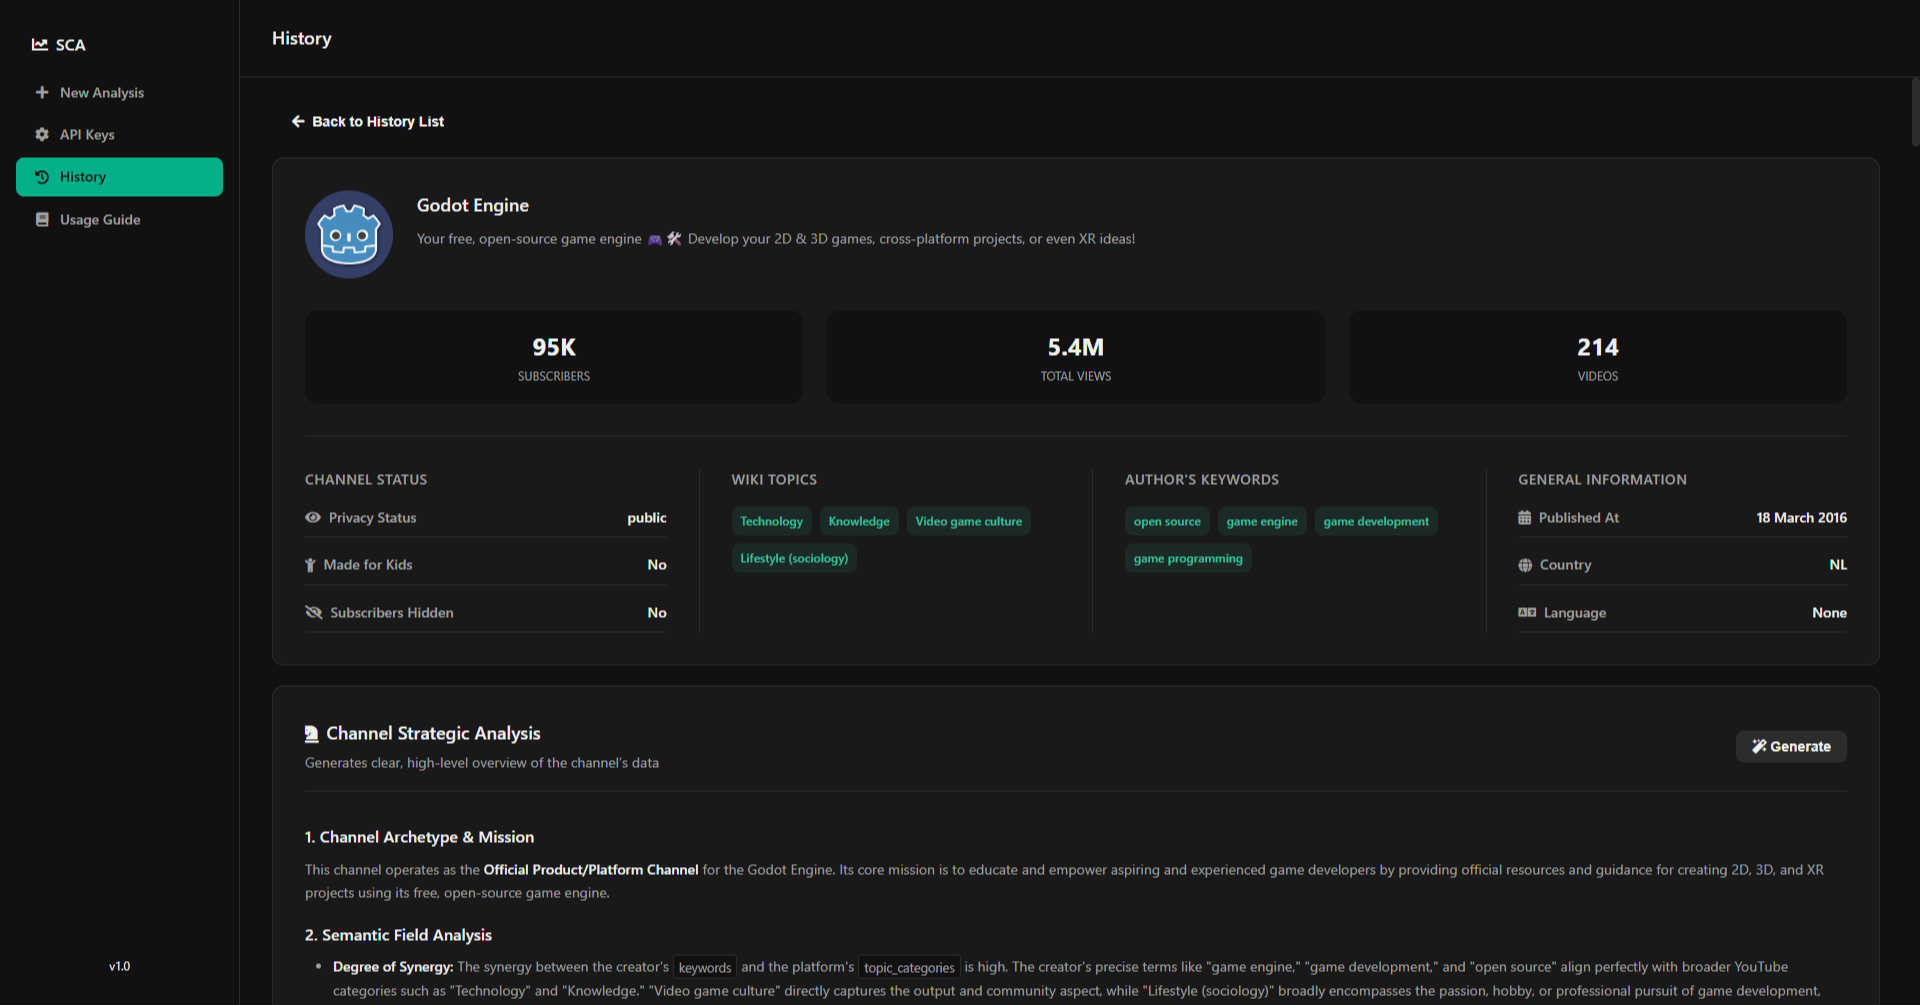This screenshot has height=1005, width=1920.
Task: Click the Video game culture tag
Action: (969, 521)
